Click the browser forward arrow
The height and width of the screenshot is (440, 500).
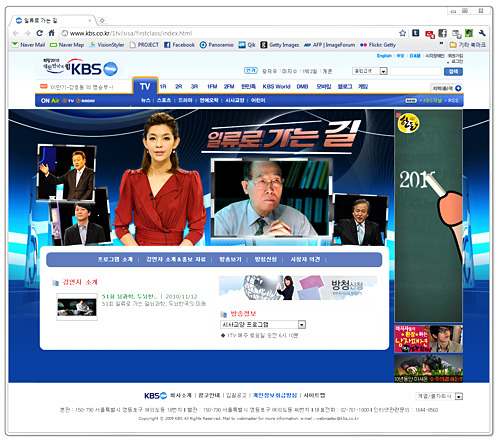28,33
